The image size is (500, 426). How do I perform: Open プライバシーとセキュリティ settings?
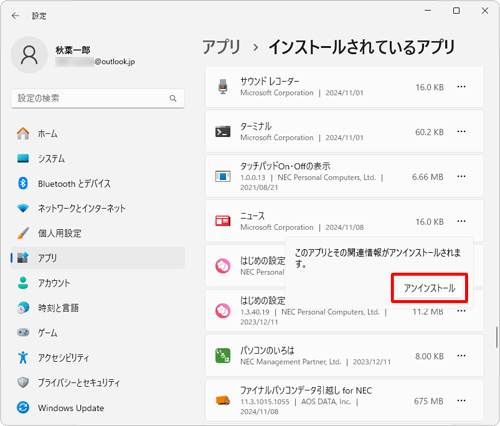point(98,382)
